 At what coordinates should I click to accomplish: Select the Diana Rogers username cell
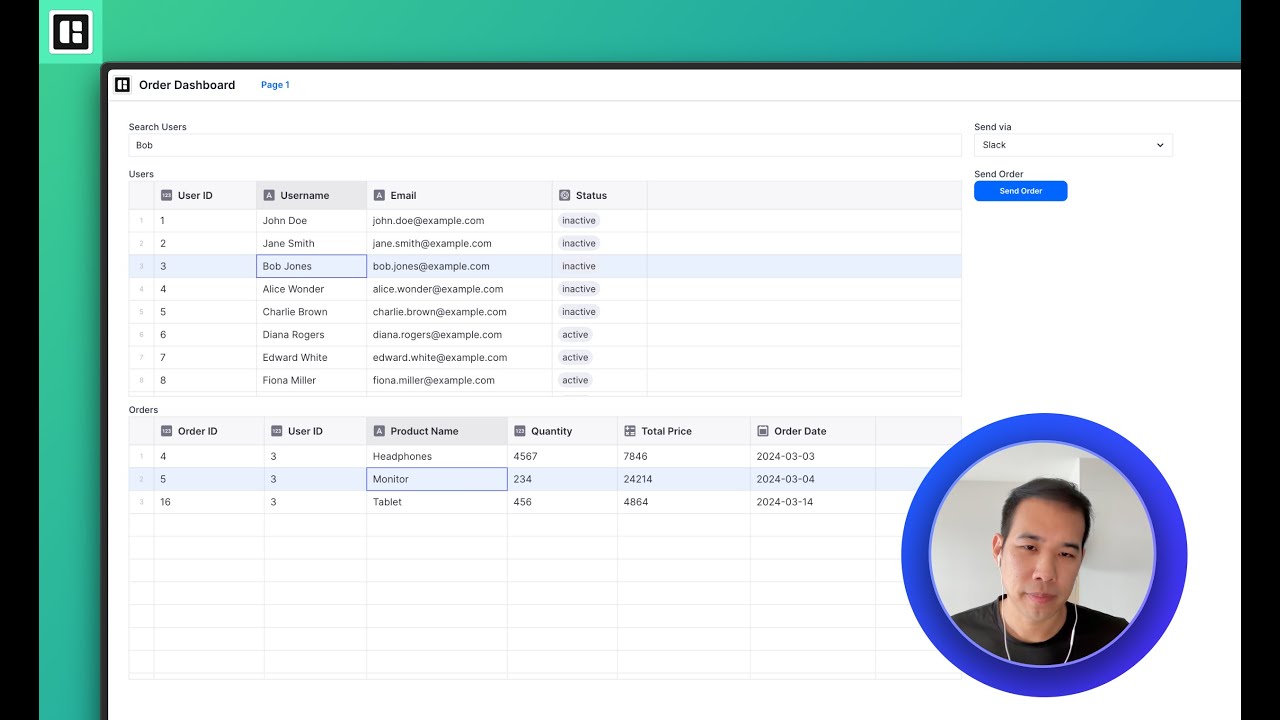coord(311,335)
